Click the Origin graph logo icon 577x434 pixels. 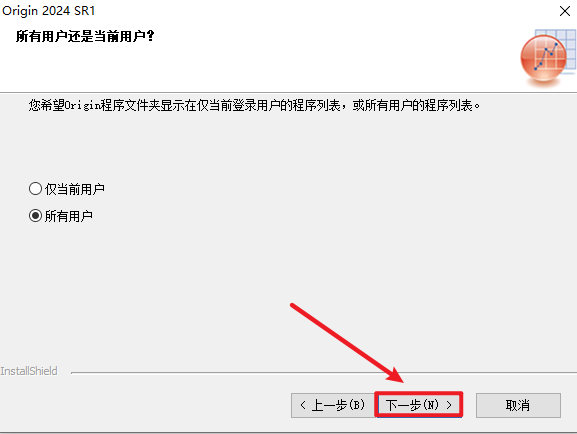(x=548, y=57)
